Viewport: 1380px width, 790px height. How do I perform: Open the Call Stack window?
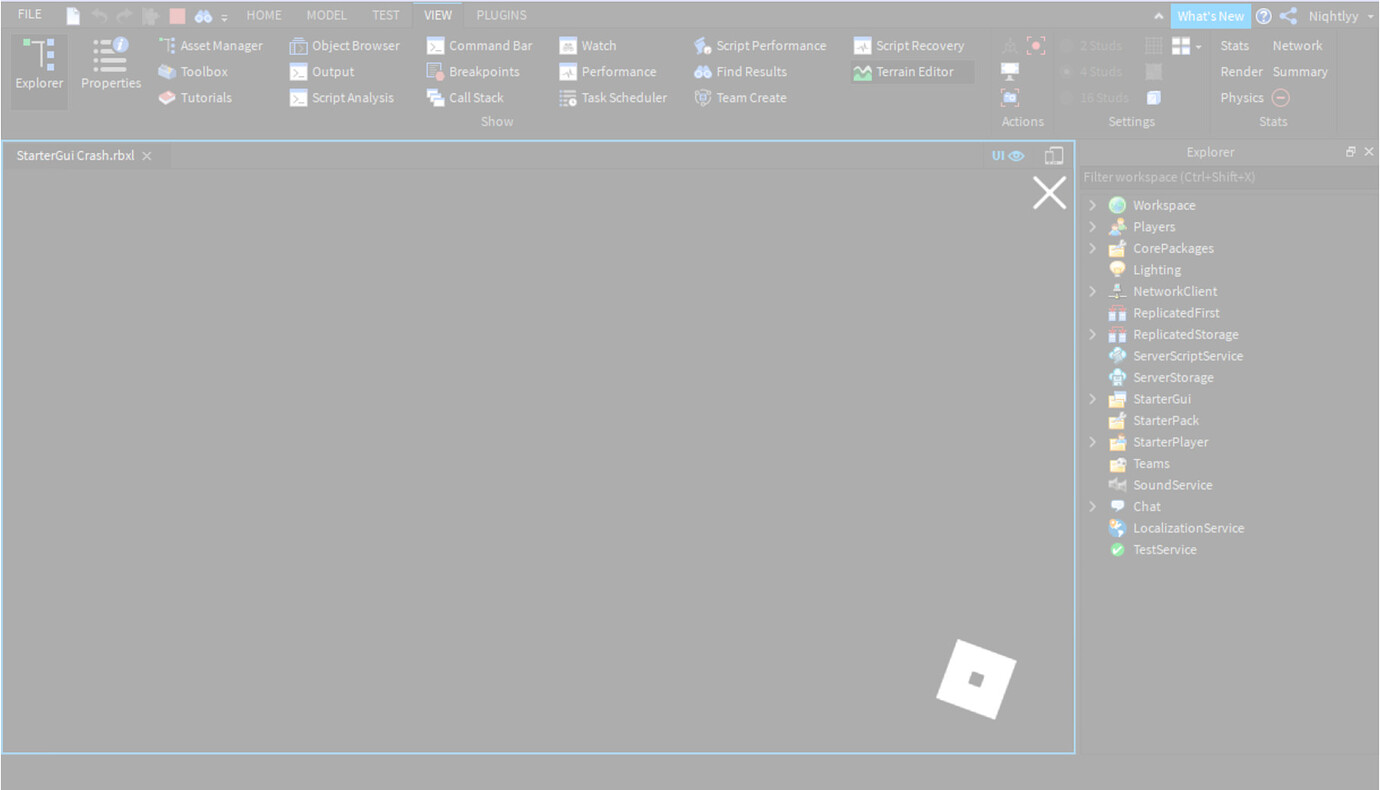[465, 98]
